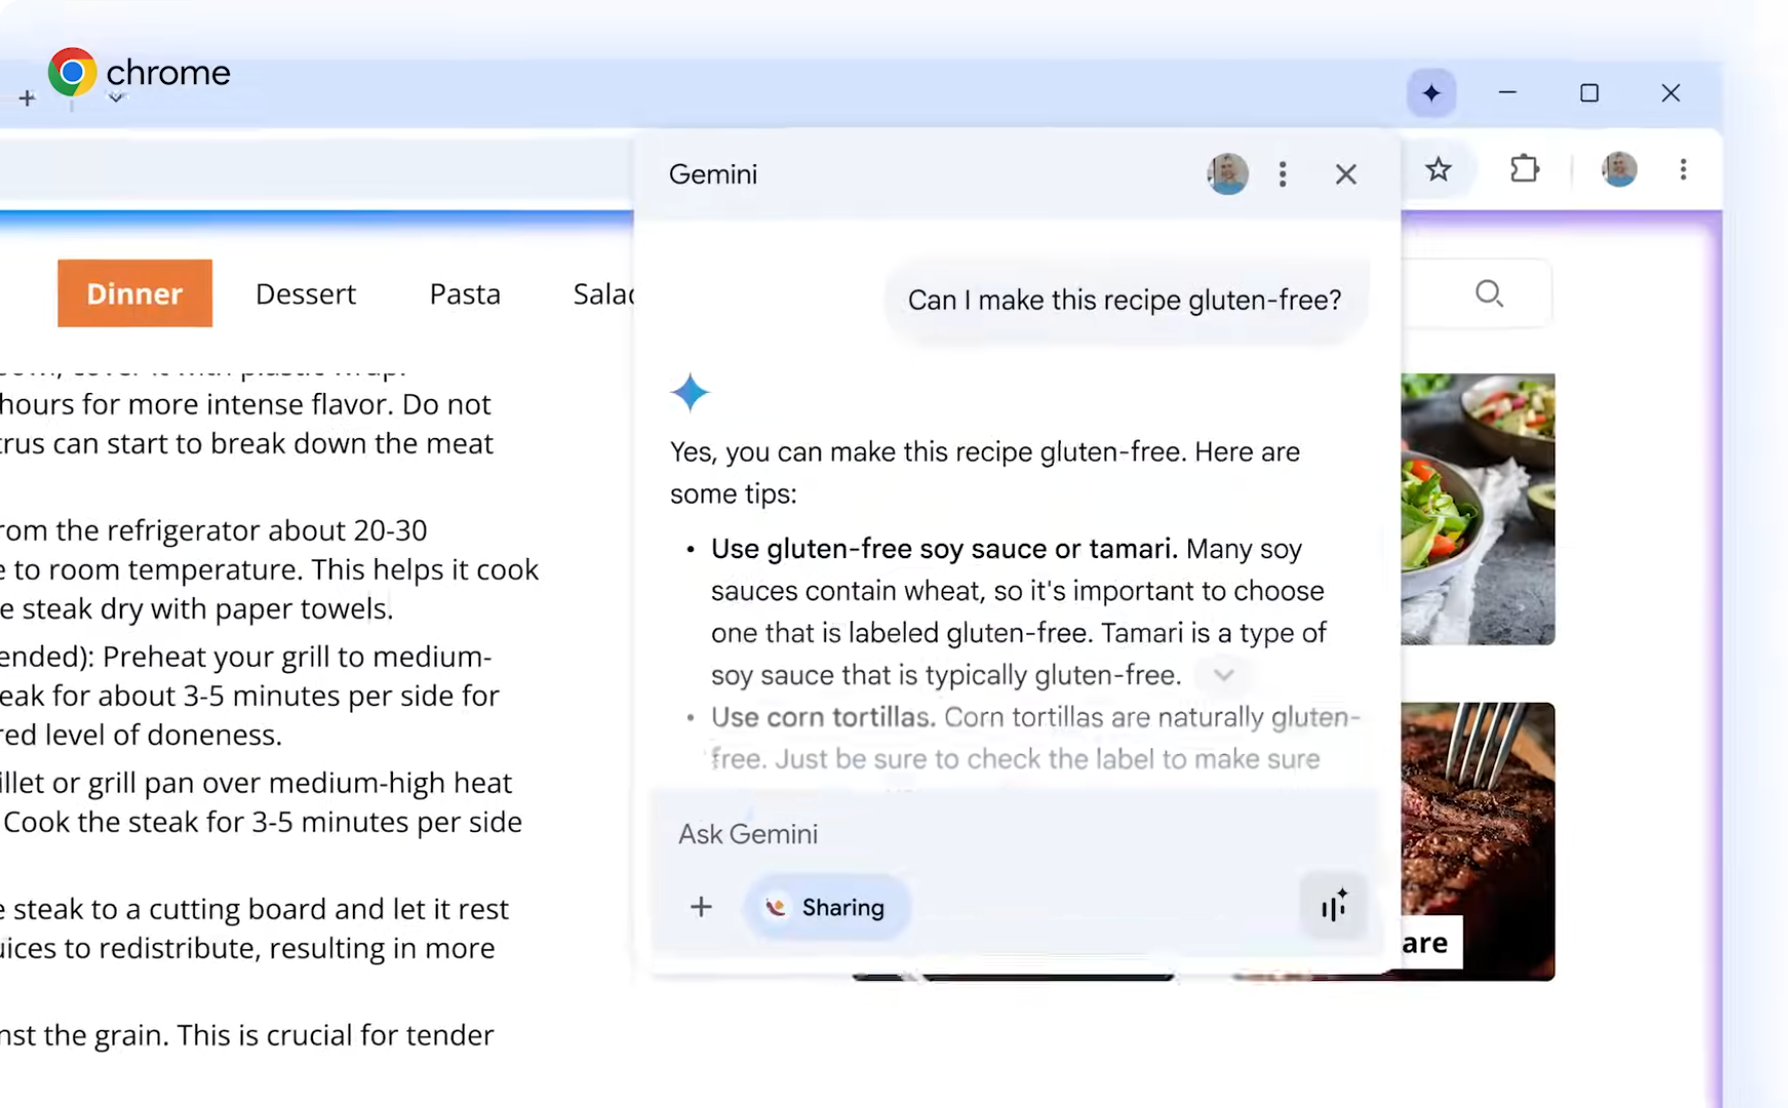Click the profile avatar in the Gemini header
The width and height of the screenshot is (1788, 1108).
1226,173
